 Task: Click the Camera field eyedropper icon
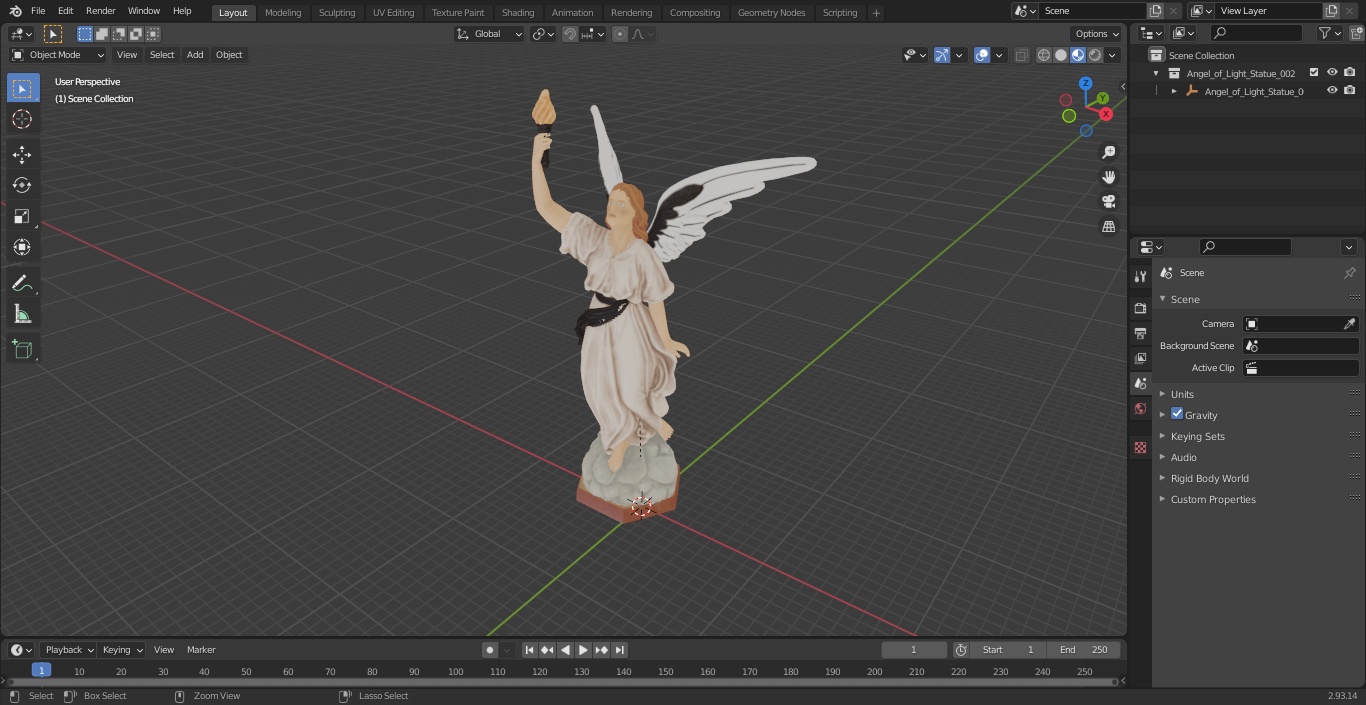pyautogui.click(x=1349, y=324)
